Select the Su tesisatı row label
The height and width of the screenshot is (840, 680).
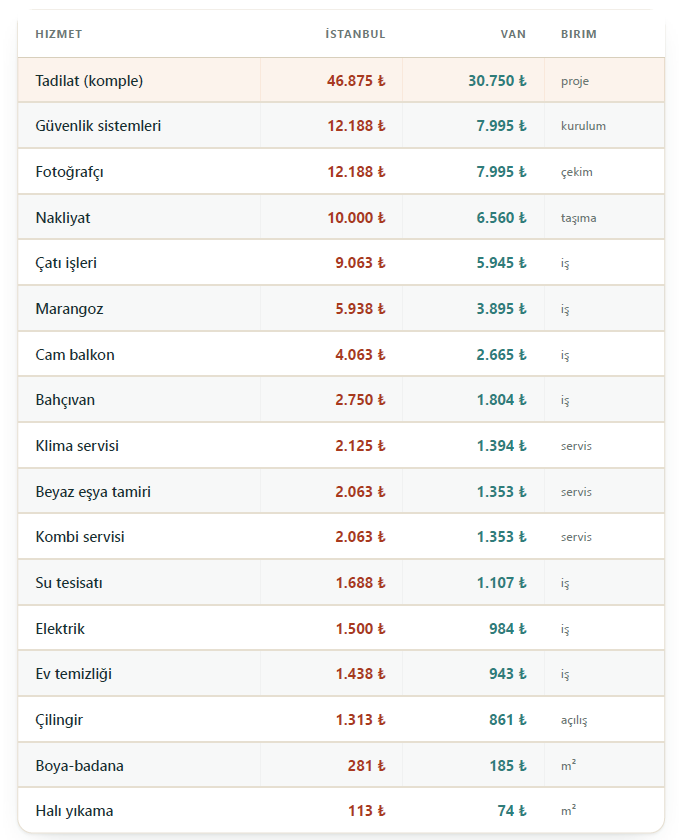(x=69, y=583)
